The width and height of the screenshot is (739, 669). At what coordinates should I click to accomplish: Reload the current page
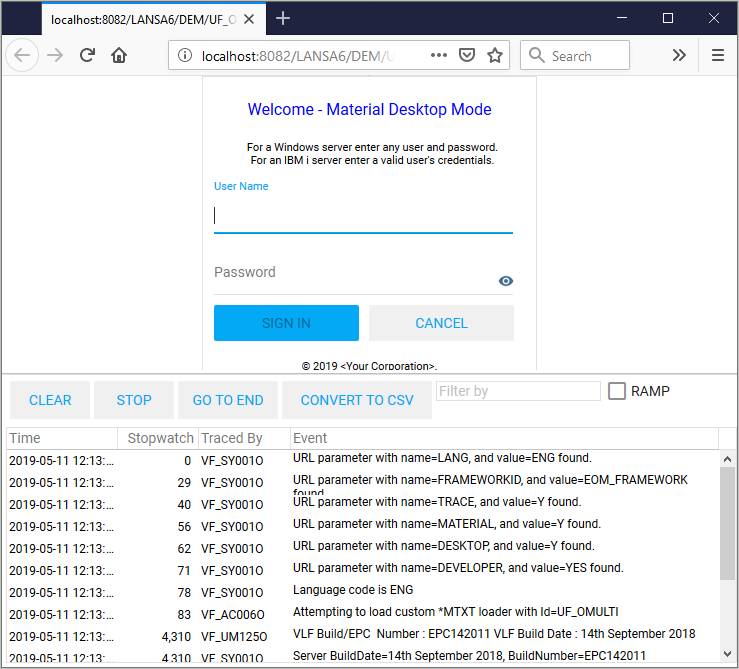tap(87, 56)
